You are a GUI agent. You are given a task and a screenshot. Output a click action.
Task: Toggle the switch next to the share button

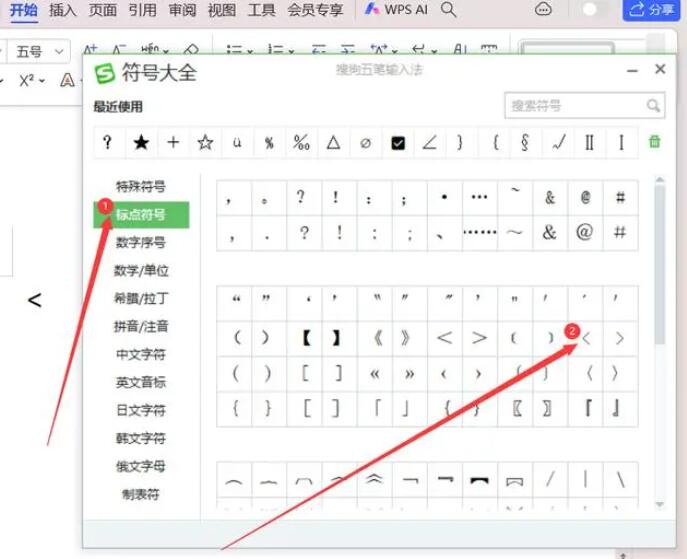pyautogui.click(x=596, y=10)
